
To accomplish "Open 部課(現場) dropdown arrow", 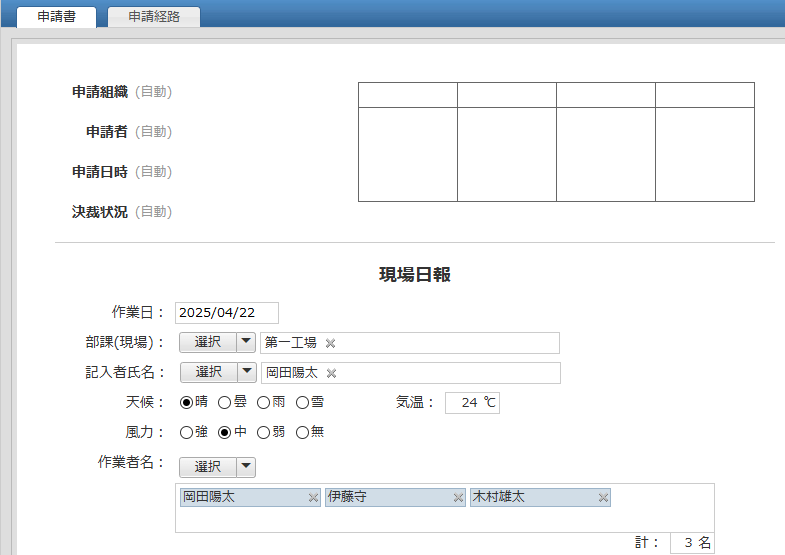I will tap(246, 342).
